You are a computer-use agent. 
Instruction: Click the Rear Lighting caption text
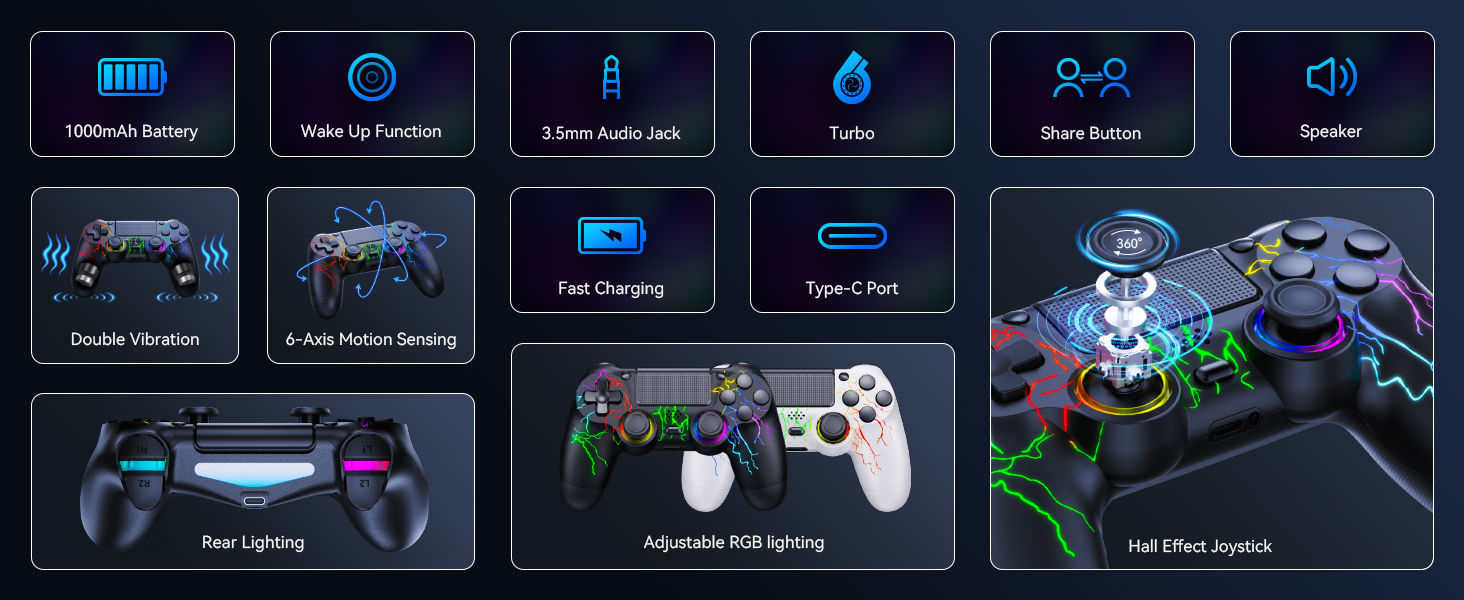click(253, 542)
